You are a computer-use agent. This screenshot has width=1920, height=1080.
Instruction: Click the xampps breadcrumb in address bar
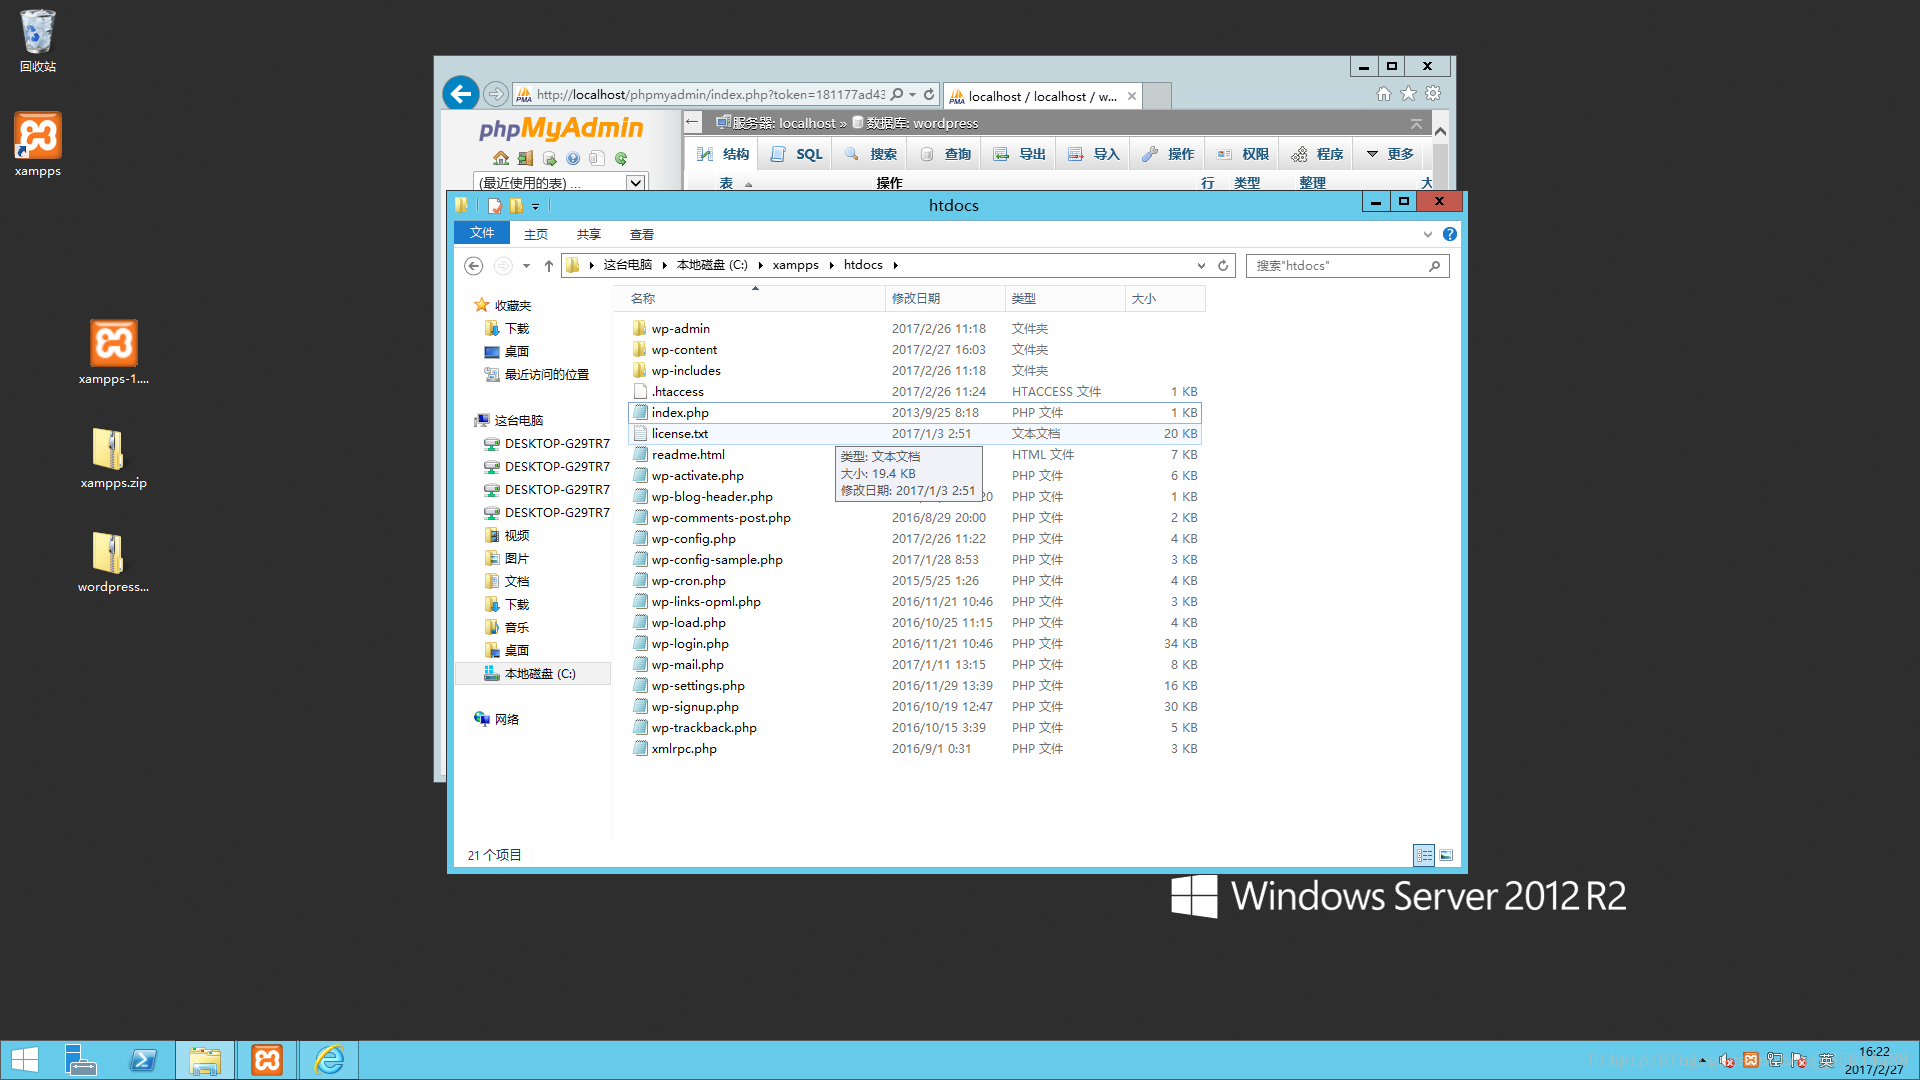(795, 265)
